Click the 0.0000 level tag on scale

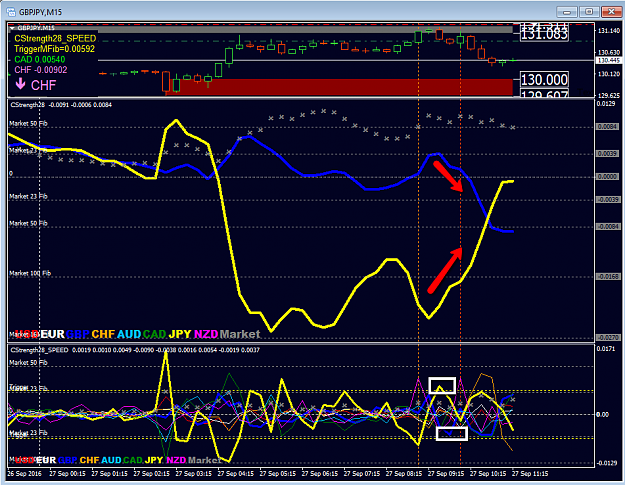click(x=607, y=177)
